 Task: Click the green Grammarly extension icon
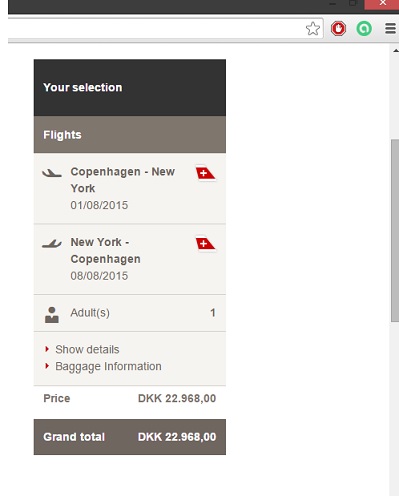pos(364,28)
